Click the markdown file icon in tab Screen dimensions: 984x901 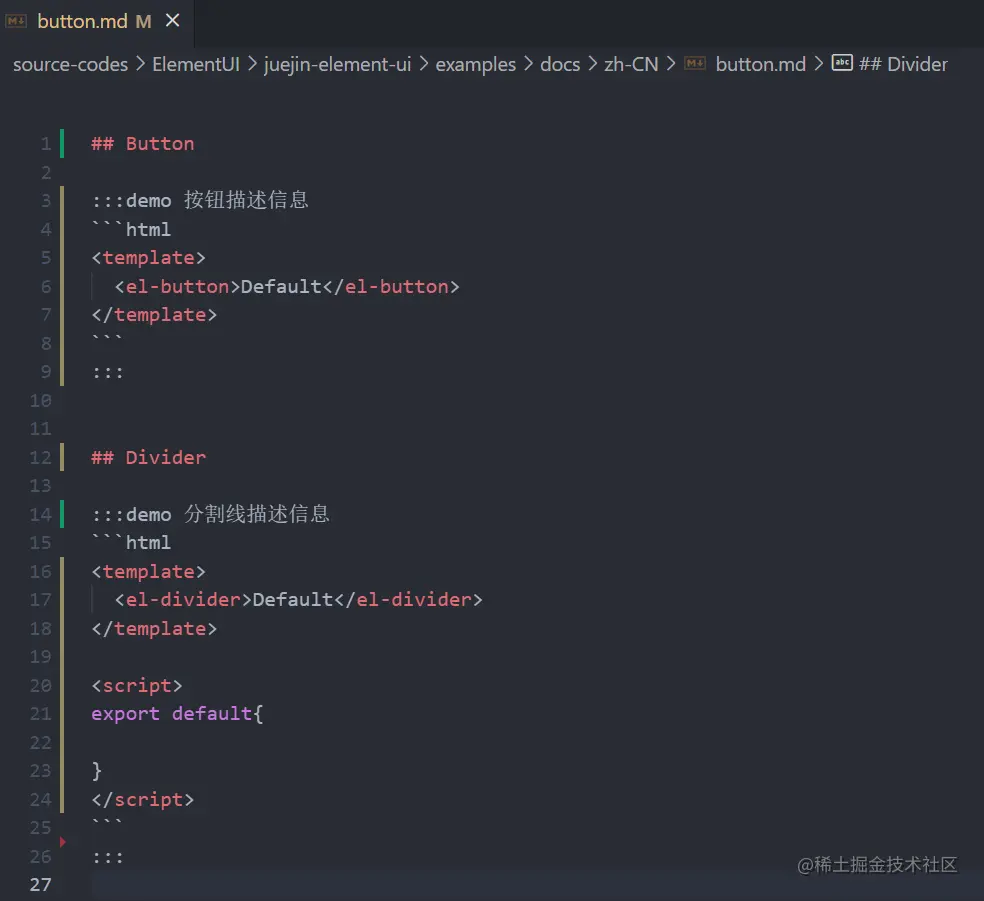pos(16,21)
